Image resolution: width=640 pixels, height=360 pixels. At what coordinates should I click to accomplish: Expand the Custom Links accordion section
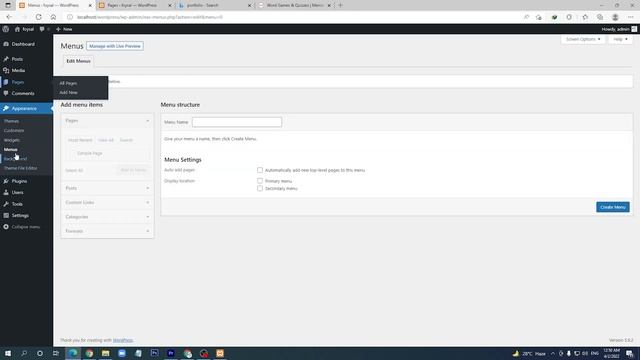(107, 202)
